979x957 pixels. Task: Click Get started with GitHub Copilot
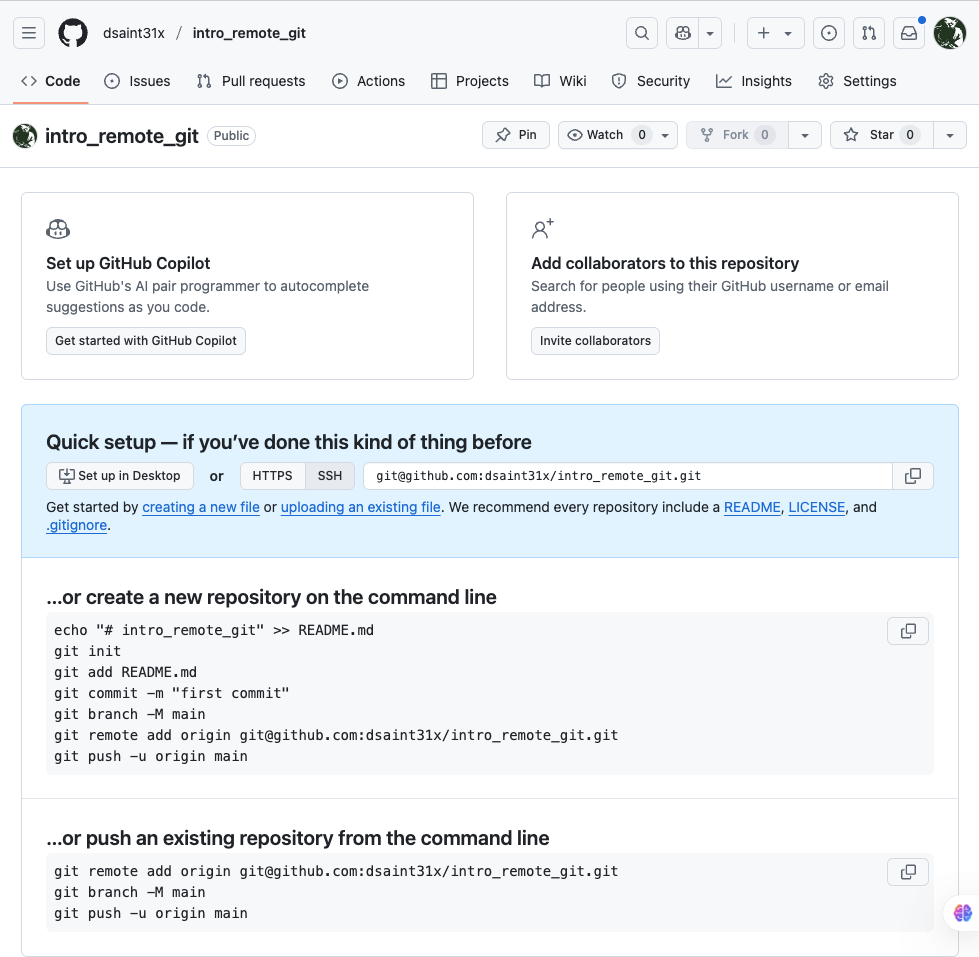click(x=145, y=341)
